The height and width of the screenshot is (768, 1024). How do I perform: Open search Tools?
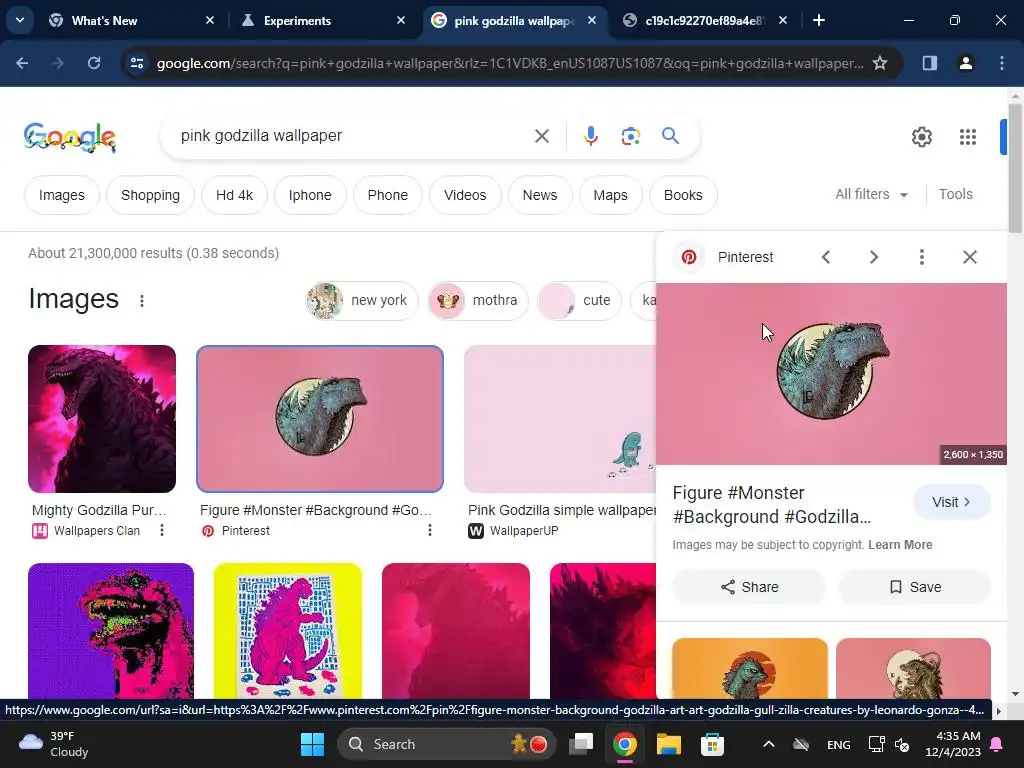coord(955,195)
